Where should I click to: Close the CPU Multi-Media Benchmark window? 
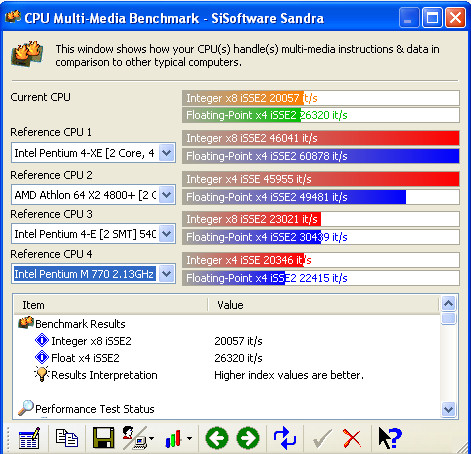[x=455, y=17]
